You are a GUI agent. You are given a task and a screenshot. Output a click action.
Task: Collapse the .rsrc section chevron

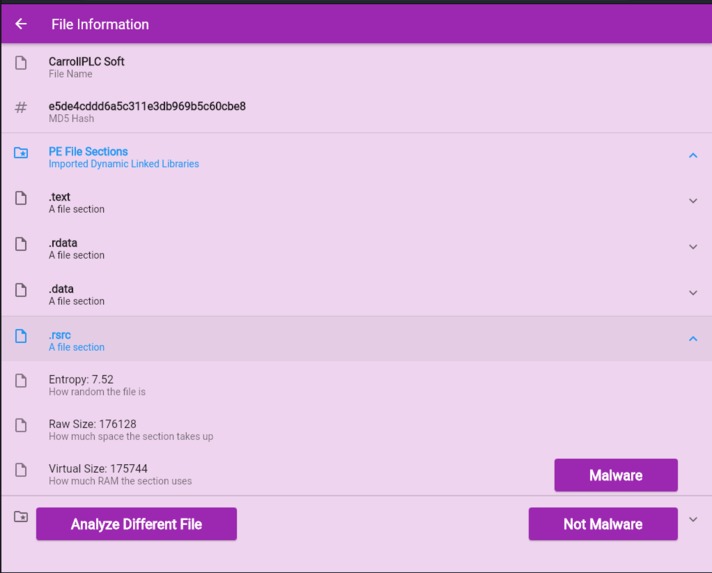[693, 339]
